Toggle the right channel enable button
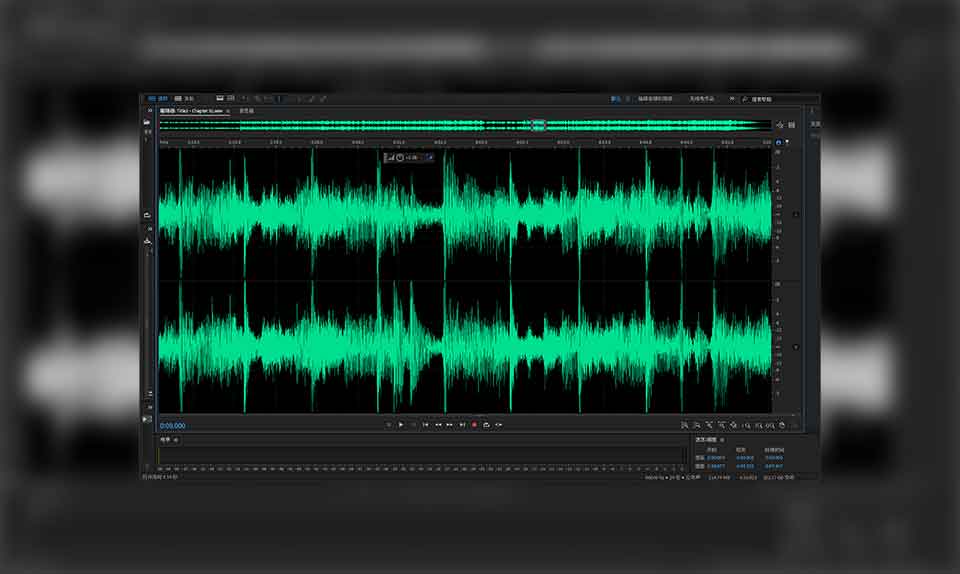Screen dimensions: 960x574 796,347
